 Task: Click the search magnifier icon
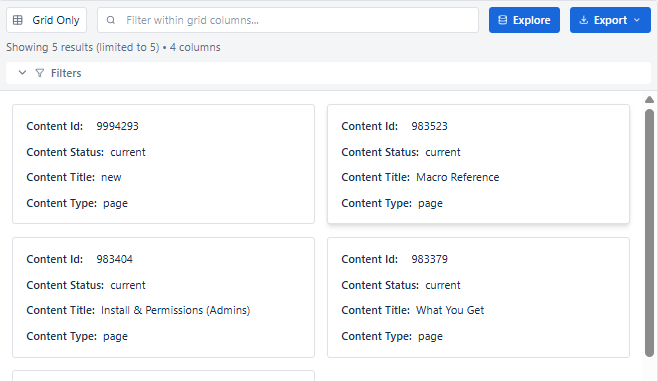111,20
